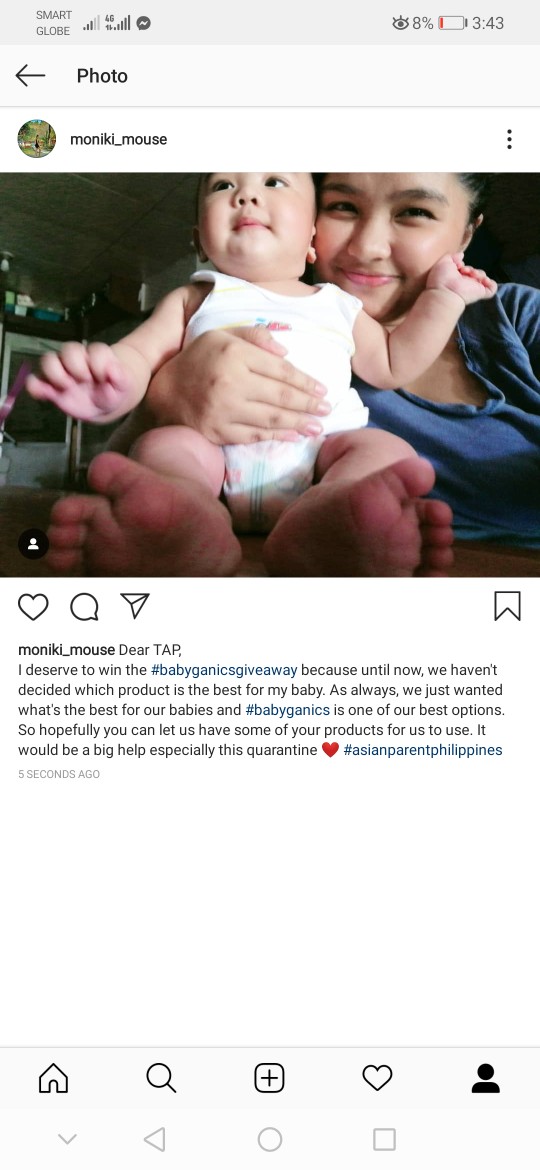Show tagged people on the photo
The height and width of the screenshot is (1170, 540).
pos(33,544)
